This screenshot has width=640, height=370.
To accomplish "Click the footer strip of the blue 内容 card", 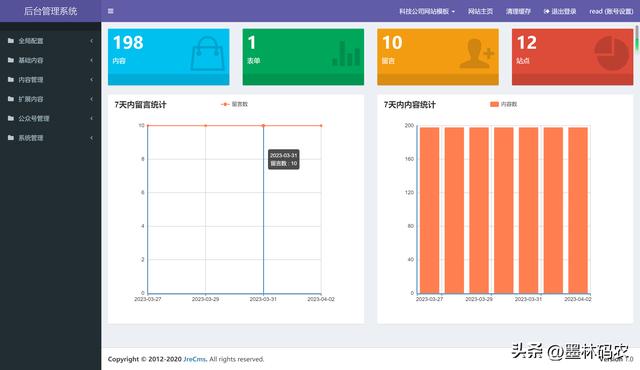I will point(169,79).
